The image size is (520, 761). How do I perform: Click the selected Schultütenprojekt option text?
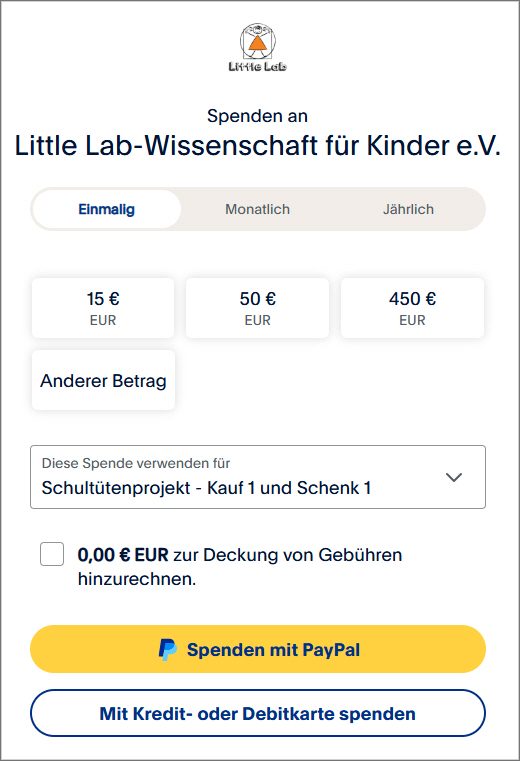coord(206,488)
